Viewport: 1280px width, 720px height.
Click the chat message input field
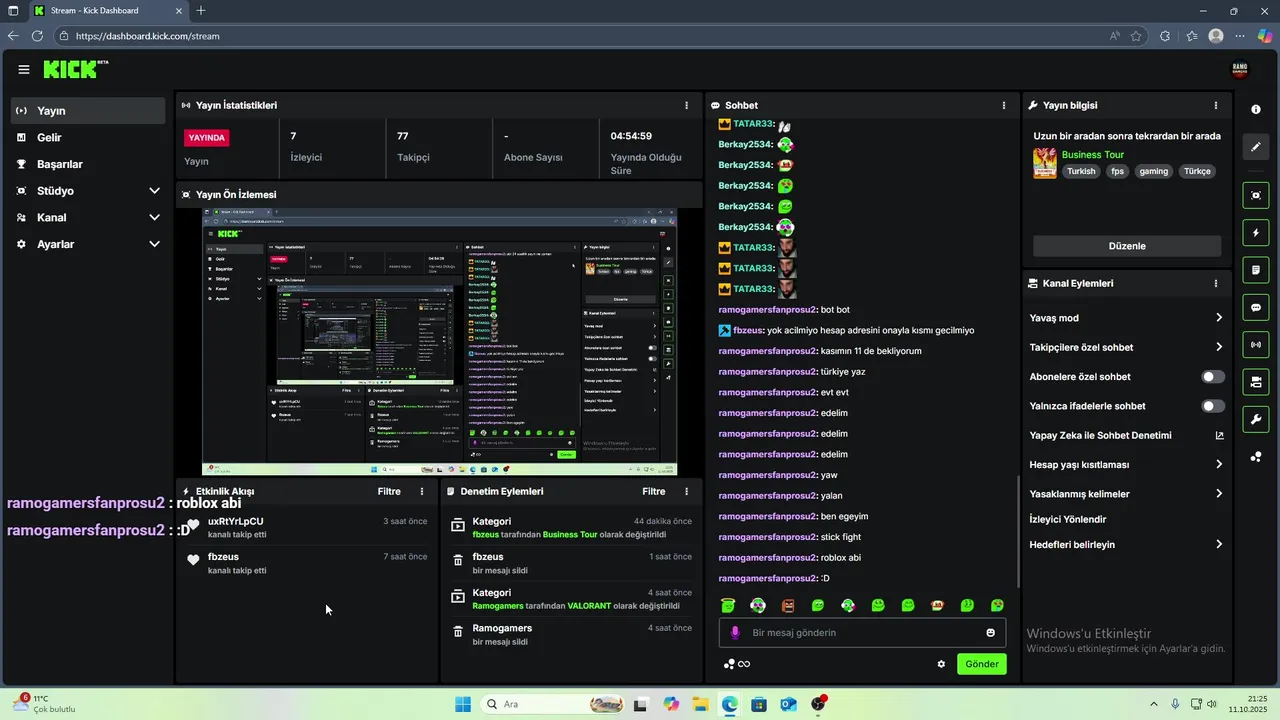click(862, 633)
